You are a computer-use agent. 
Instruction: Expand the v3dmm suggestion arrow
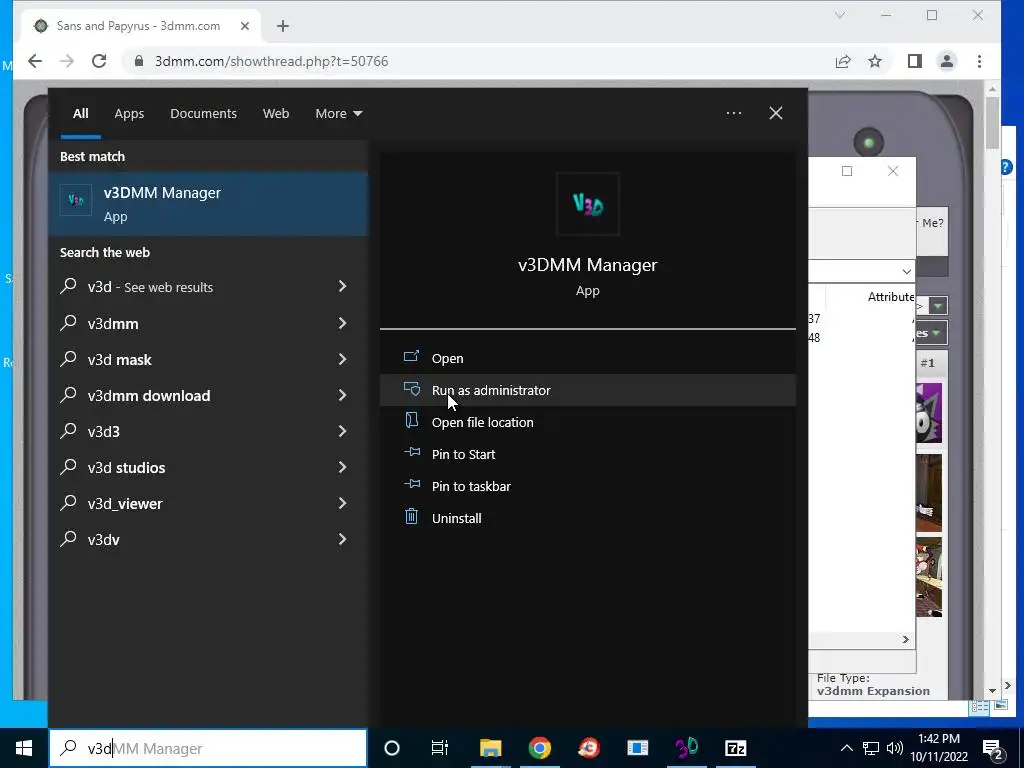[342, 323]
